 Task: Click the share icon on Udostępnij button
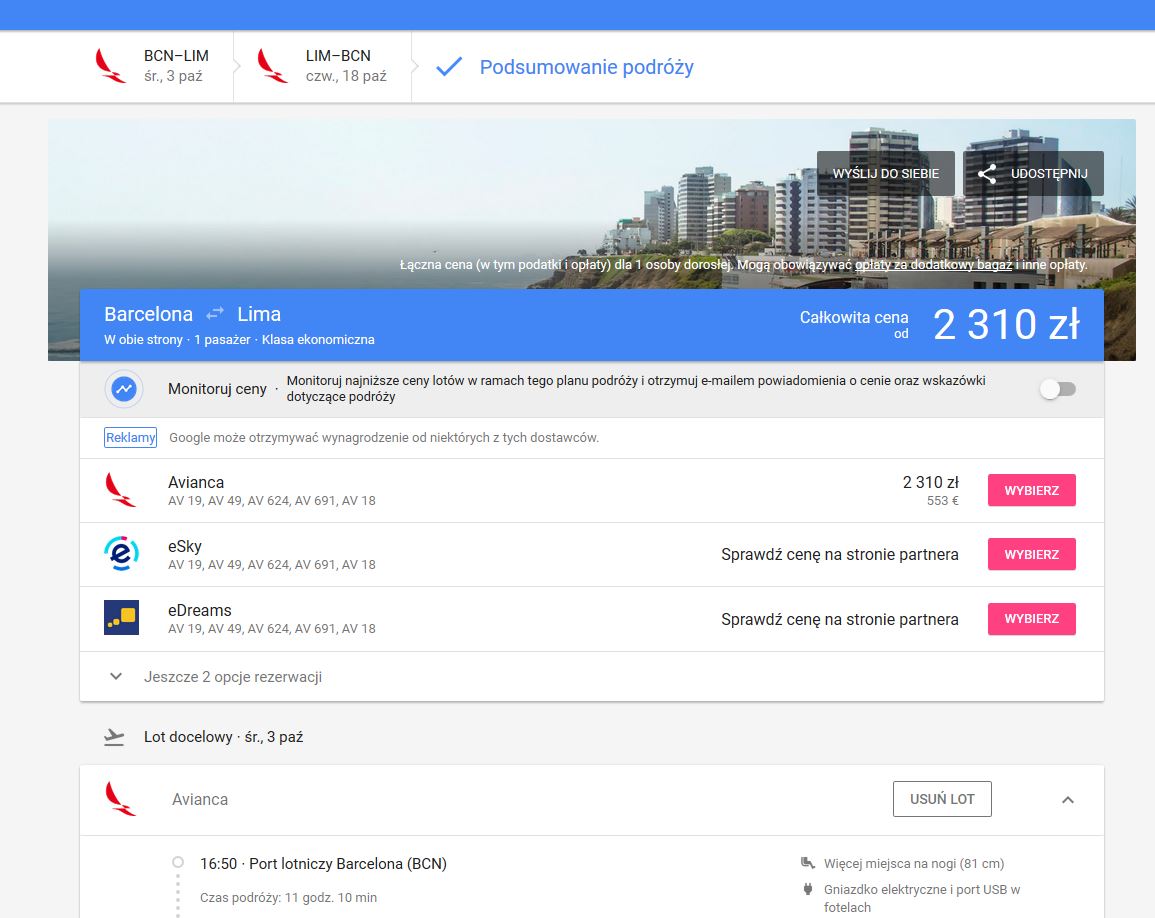click(x=987, y=174)
